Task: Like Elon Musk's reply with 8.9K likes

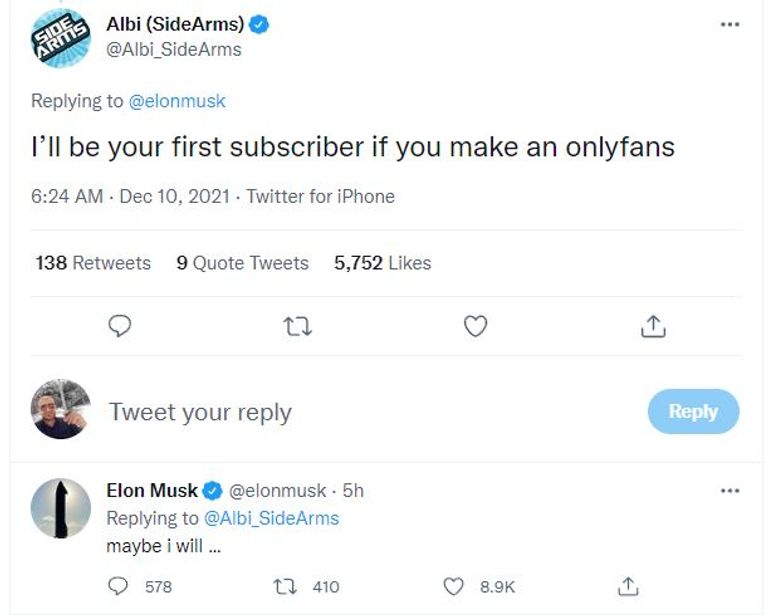Action: click(x=453, y=587)
